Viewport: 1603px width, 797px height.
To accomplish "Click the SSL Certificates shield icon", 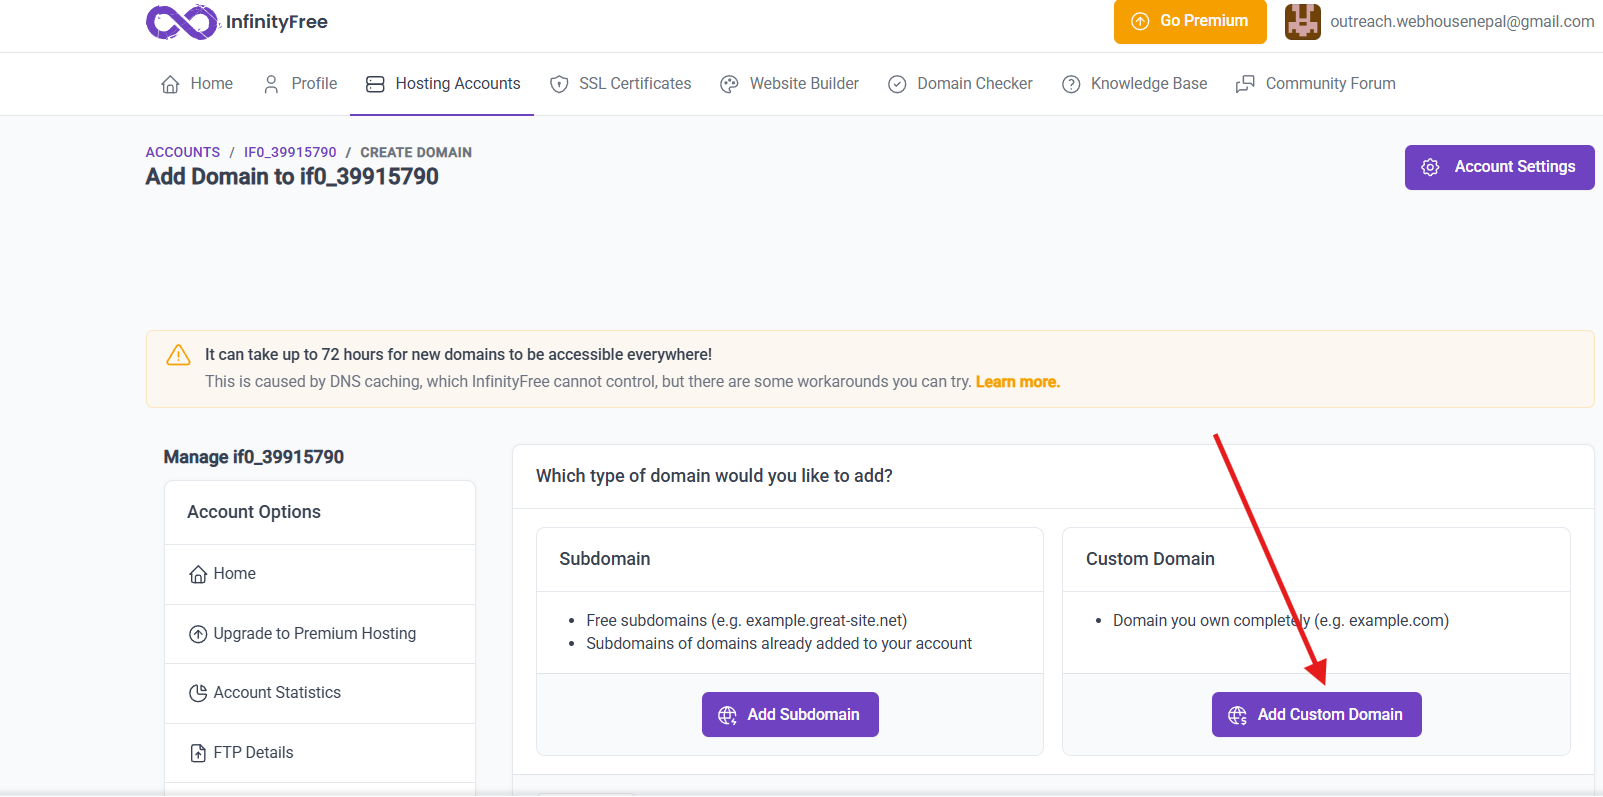I will (559, 84).
